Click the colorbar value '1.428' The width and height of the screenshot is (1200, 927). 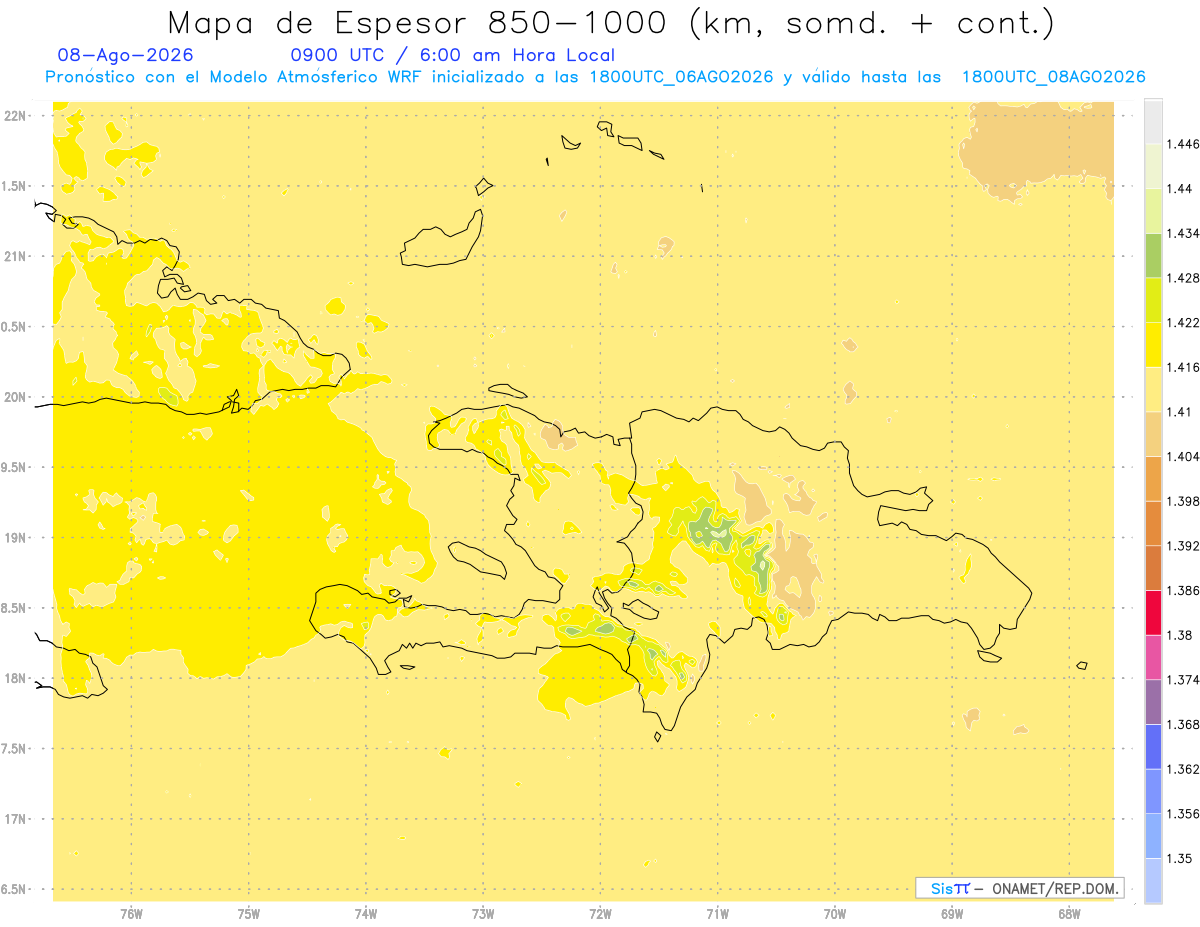[x=1183, y=278]
